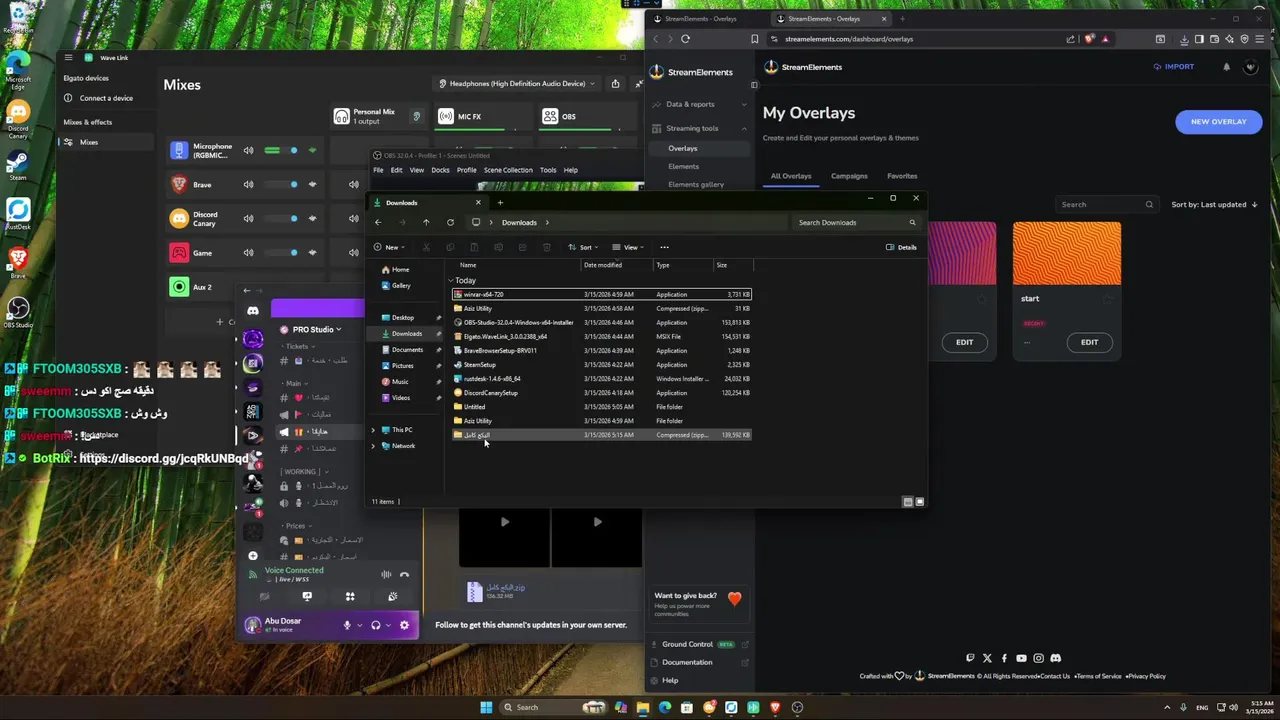Open the File menu in OBS
The height and width of the screenshot is (720, 1280).
coord(378,170)
